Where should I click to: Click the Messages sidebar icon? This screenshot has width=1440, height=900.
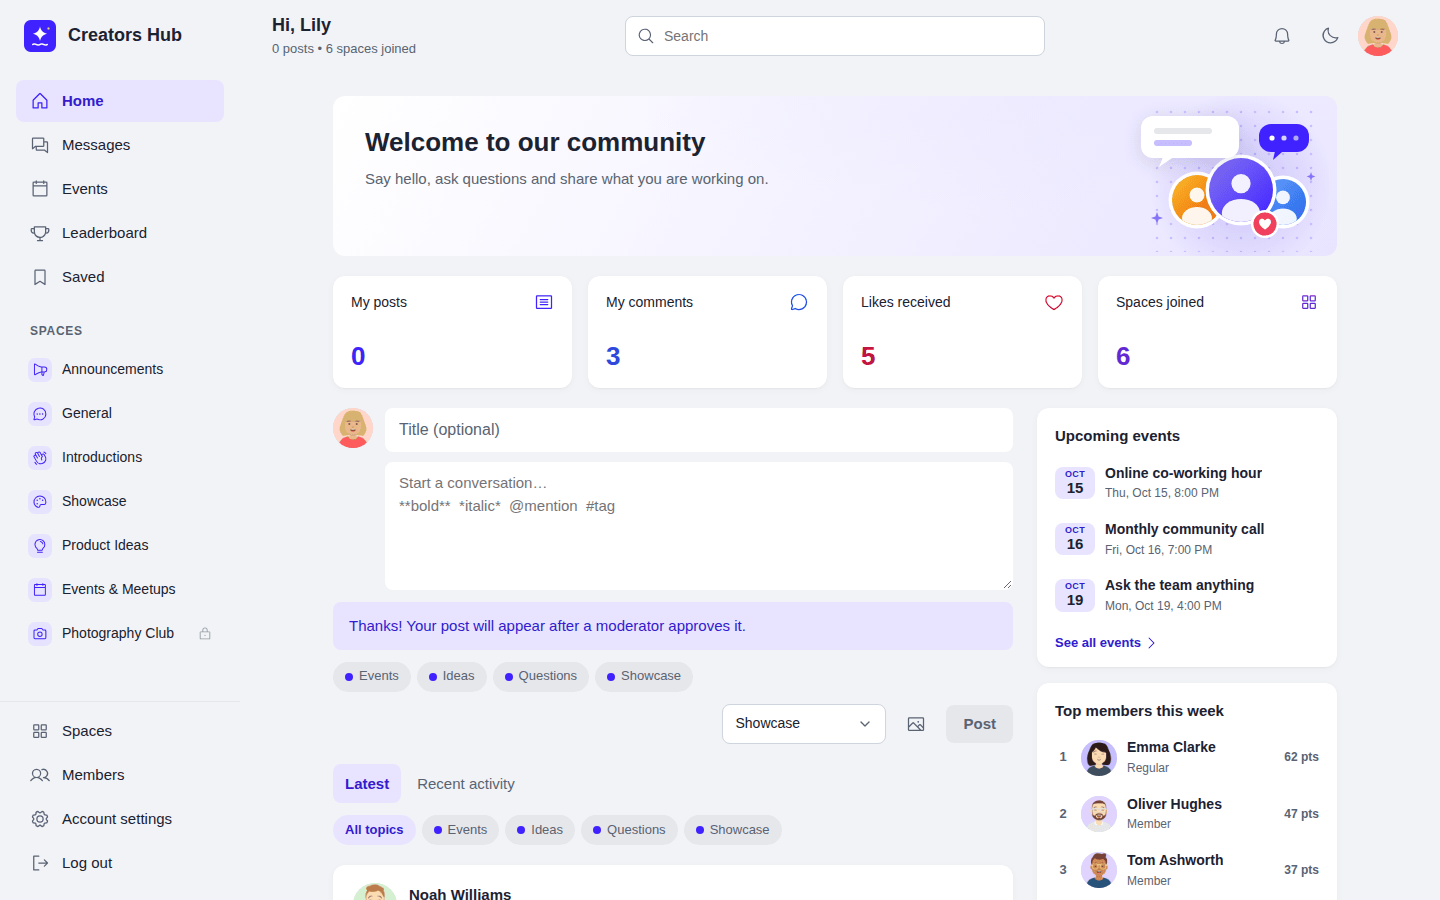(40, 145)
